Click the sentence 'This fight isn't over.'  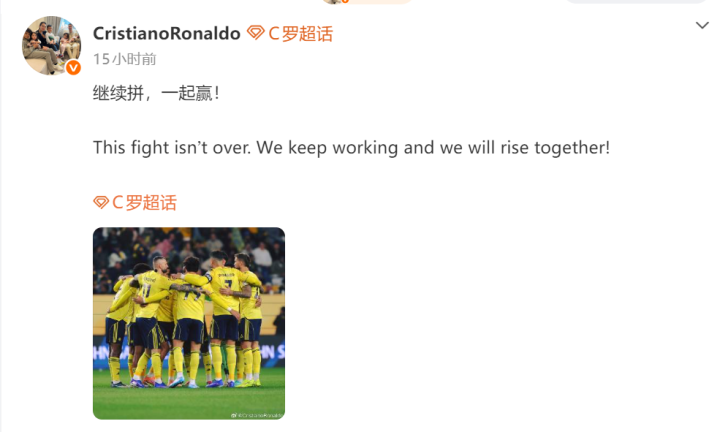click(x=172, y=148)
